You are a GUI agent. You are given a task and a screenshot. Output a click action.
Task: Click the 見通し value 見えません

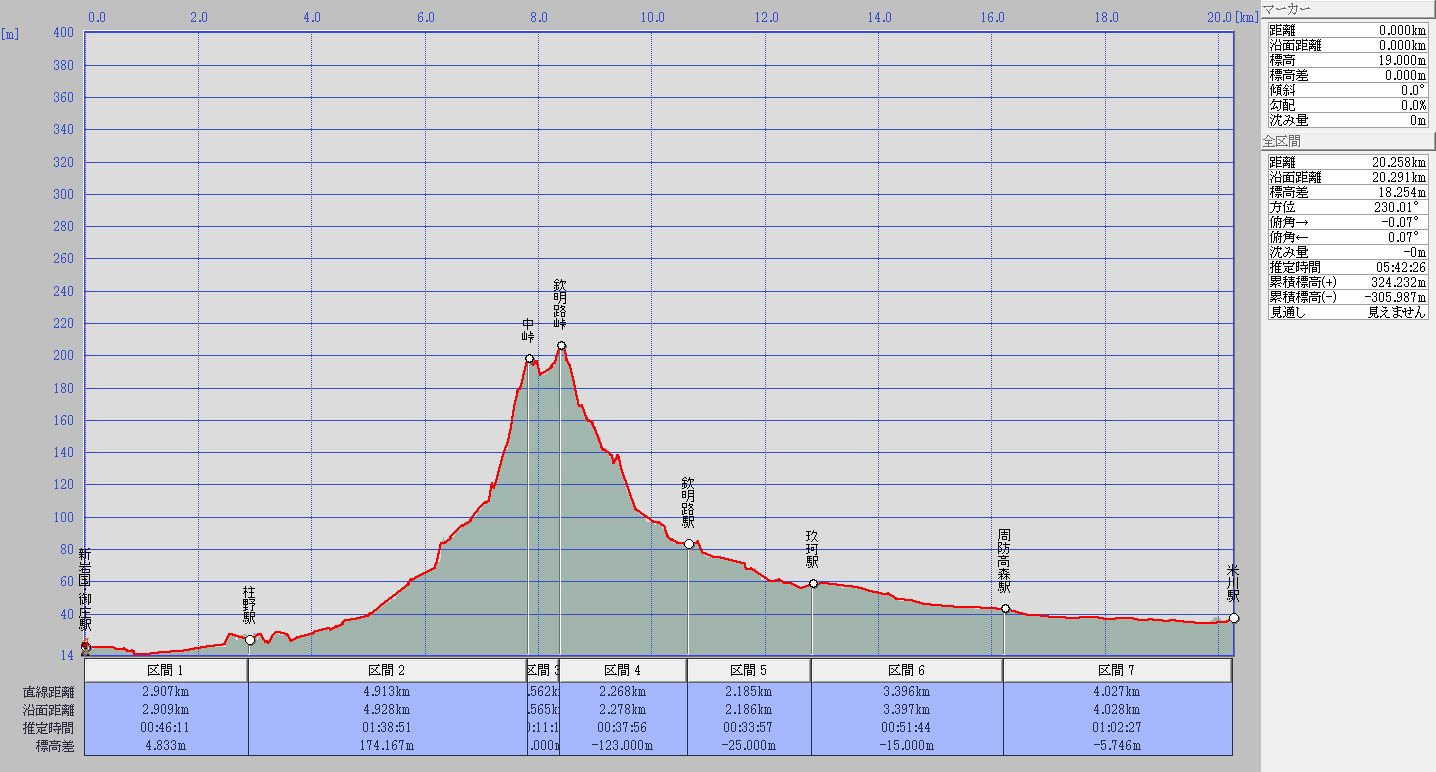(x=1397, y=312)
